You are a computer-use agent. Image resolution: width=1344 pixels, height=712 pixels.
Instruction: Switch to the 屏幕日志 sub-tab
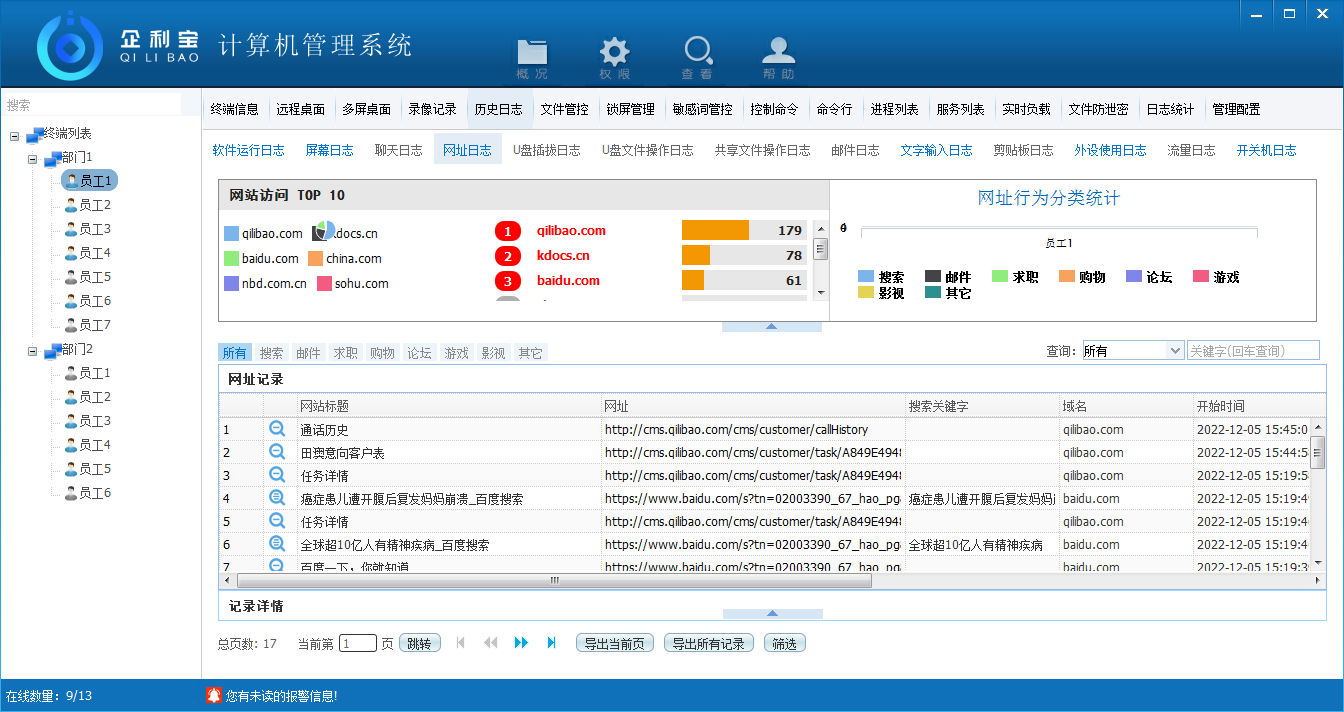329,150
